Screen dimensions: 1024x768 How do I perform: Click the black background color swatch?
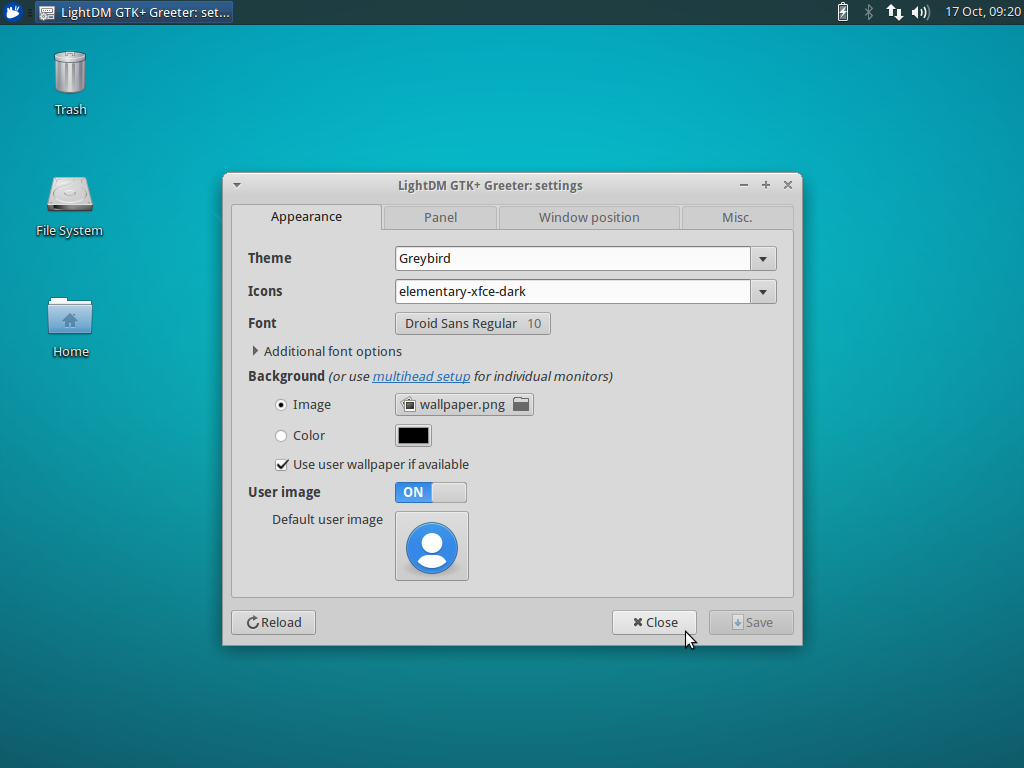pos(413,435)
